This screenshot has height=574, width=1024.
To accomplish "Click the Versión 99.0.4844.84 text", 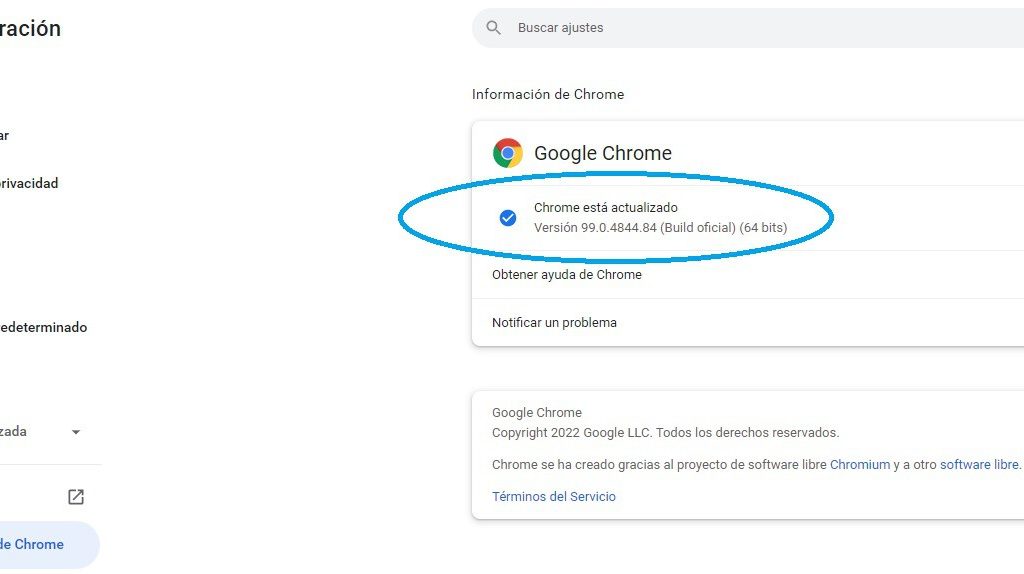I will pos(660,228).
